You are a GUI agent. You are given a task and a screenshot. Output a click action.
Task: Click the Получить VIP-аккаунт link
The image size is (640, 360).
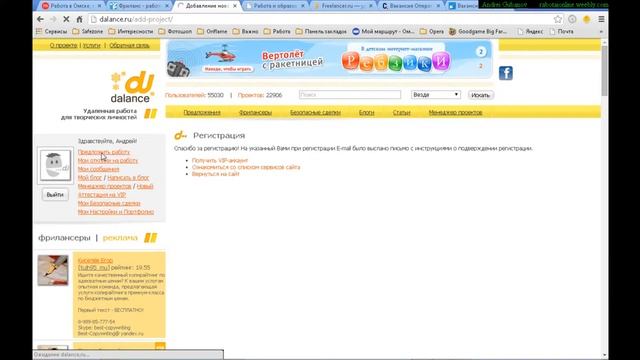(x=220, y=160)
